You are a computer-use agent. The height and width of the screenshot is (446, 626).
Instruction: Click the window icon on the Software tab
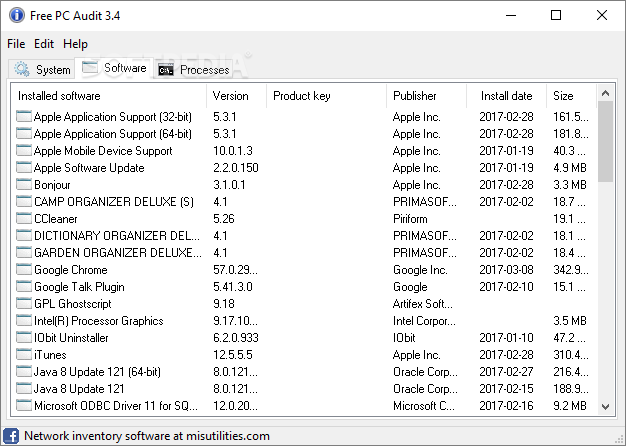(x=90, y=68)
